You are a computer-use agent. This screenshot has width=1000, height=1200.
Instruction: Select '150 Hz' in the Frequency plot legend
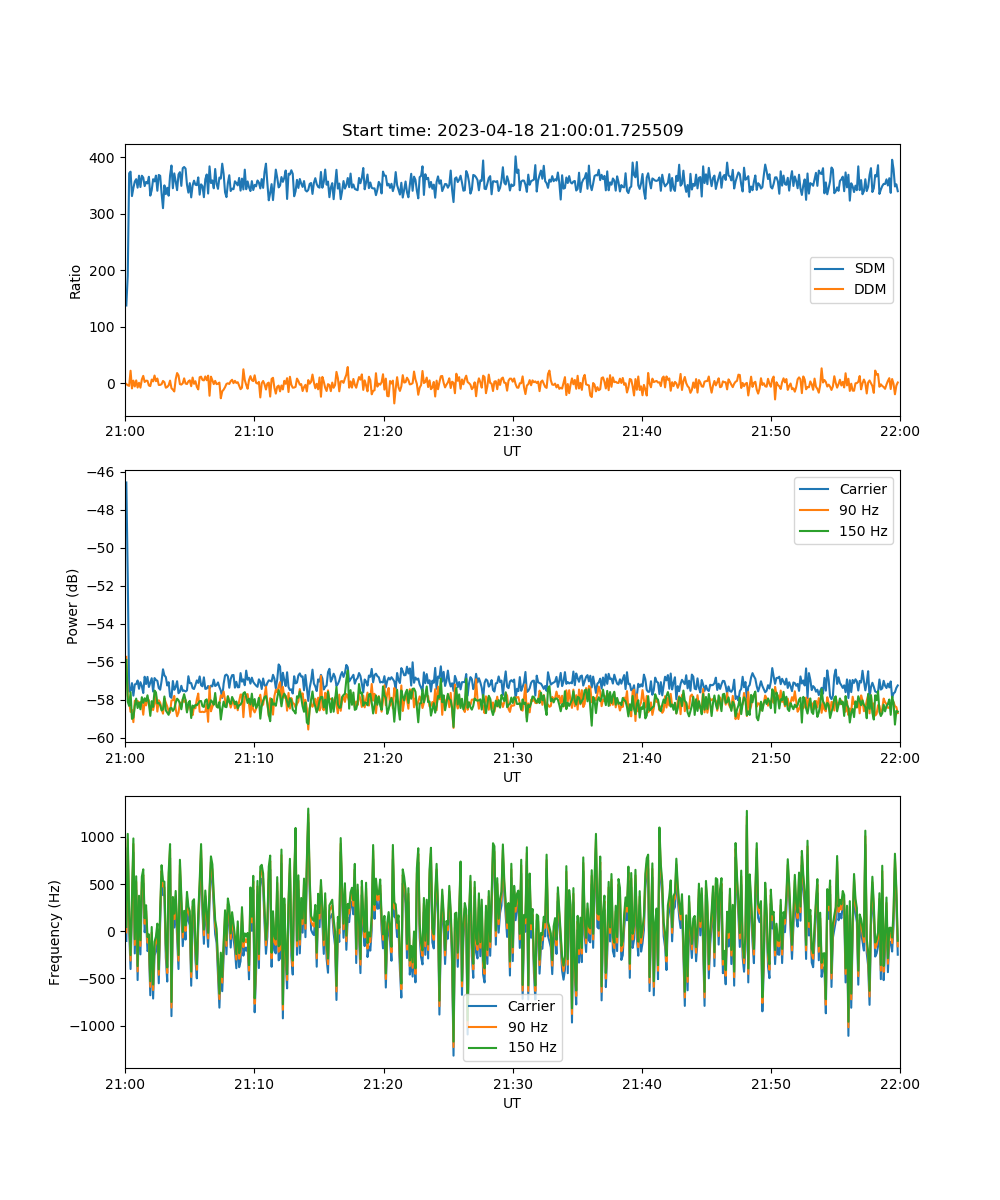coord(531,1048)
